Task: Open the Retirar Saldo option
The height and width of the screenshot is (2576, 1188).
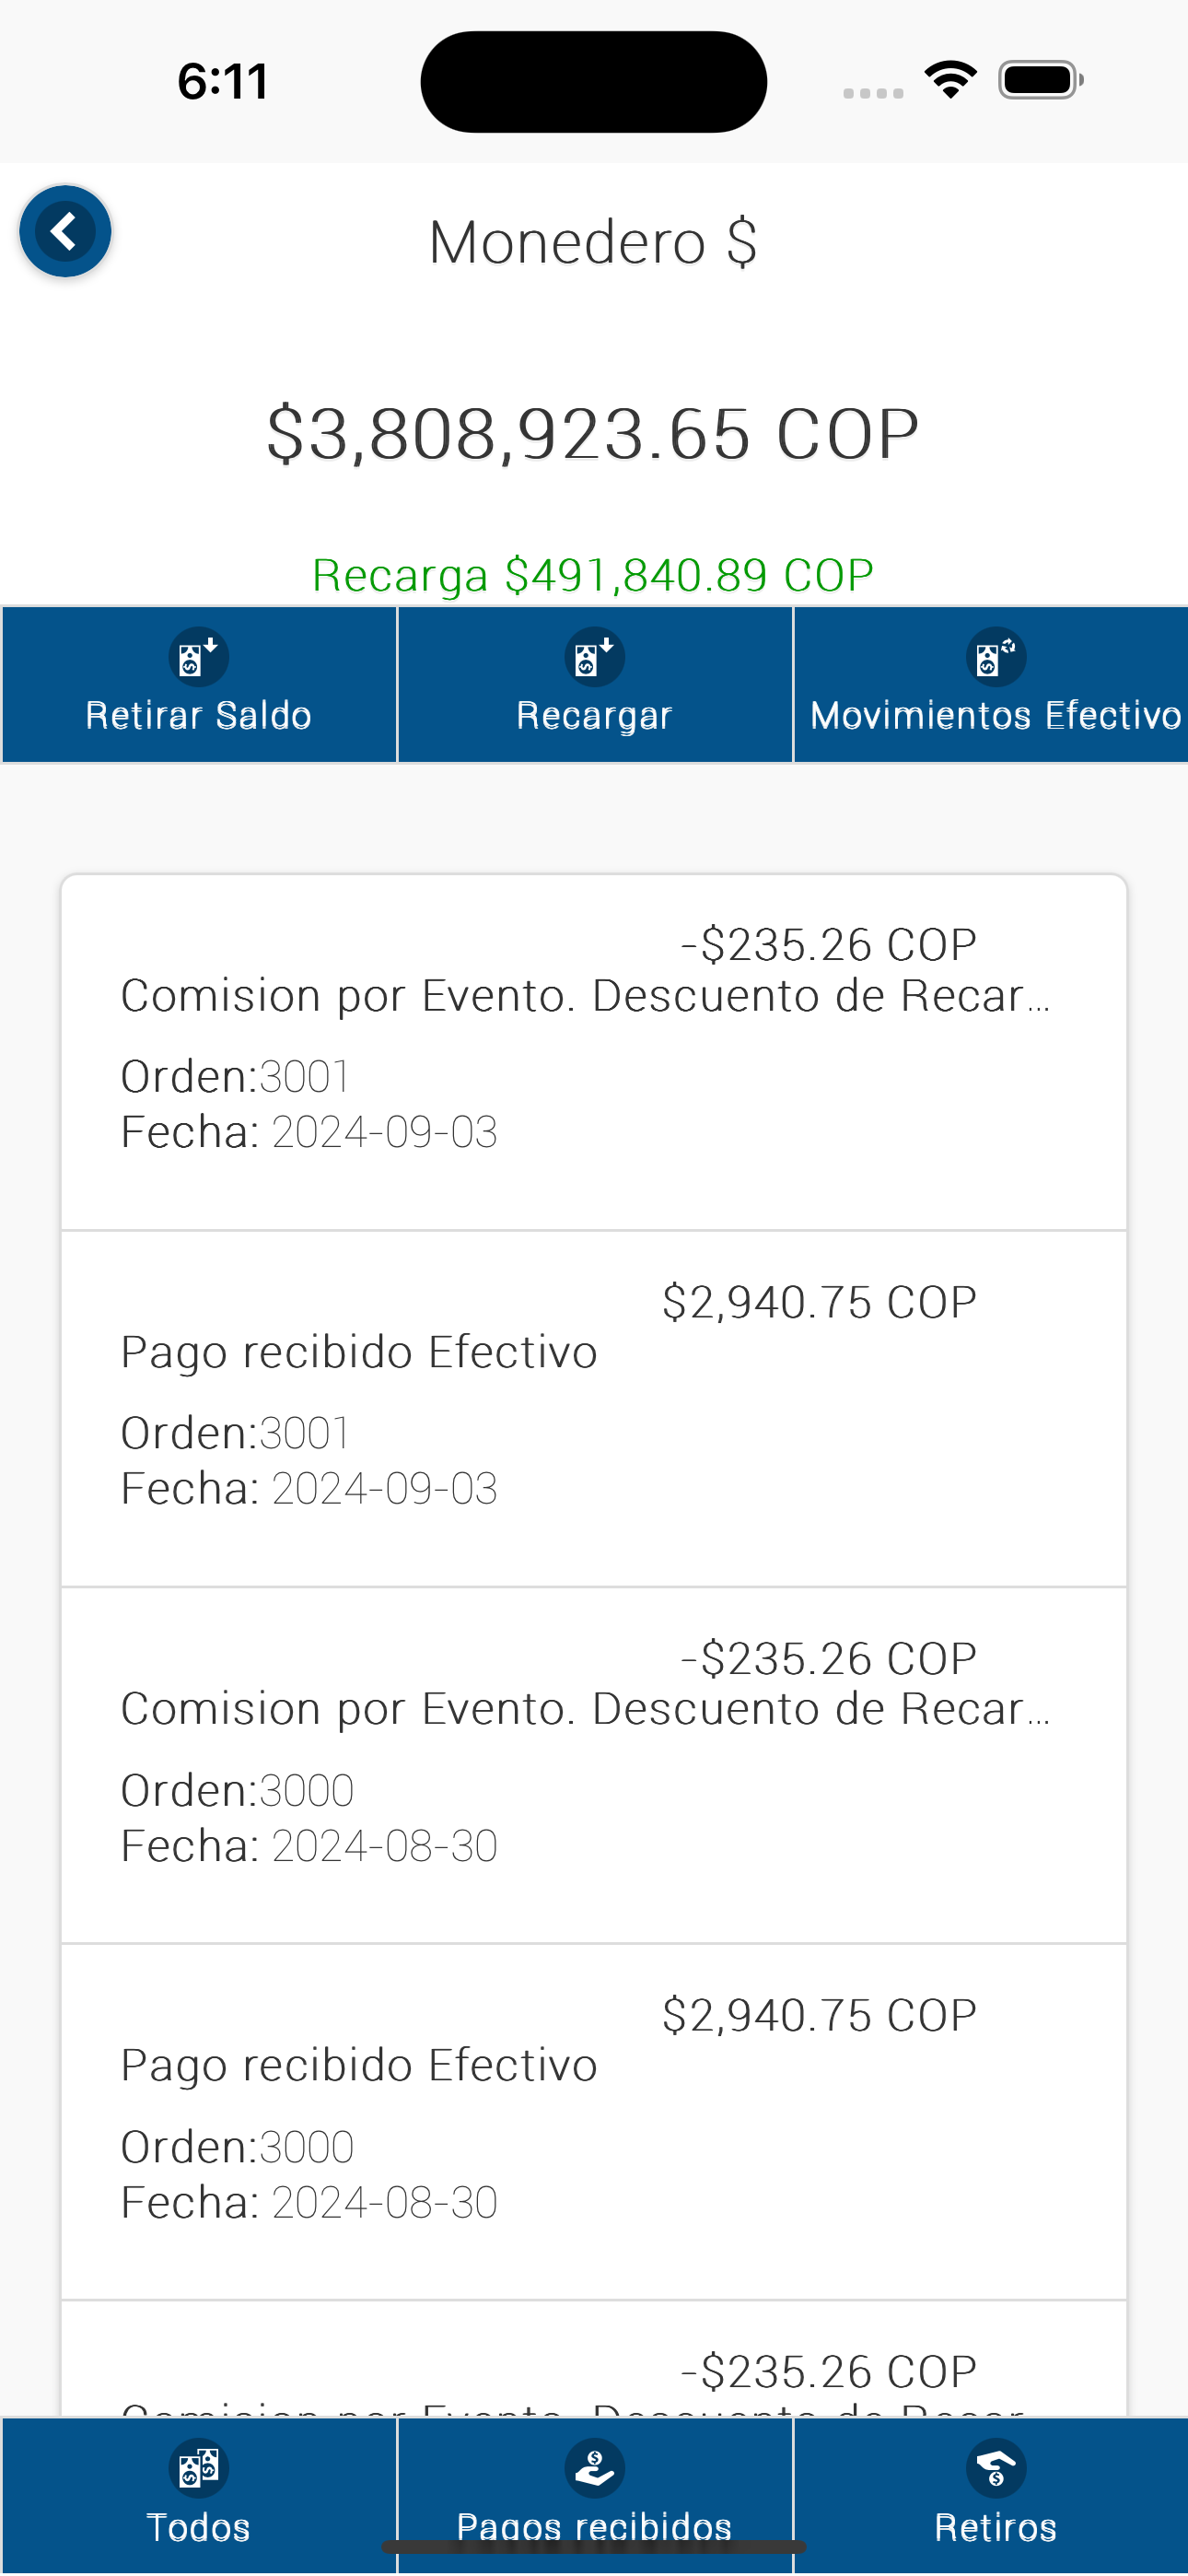Action: tap(199, 715)
